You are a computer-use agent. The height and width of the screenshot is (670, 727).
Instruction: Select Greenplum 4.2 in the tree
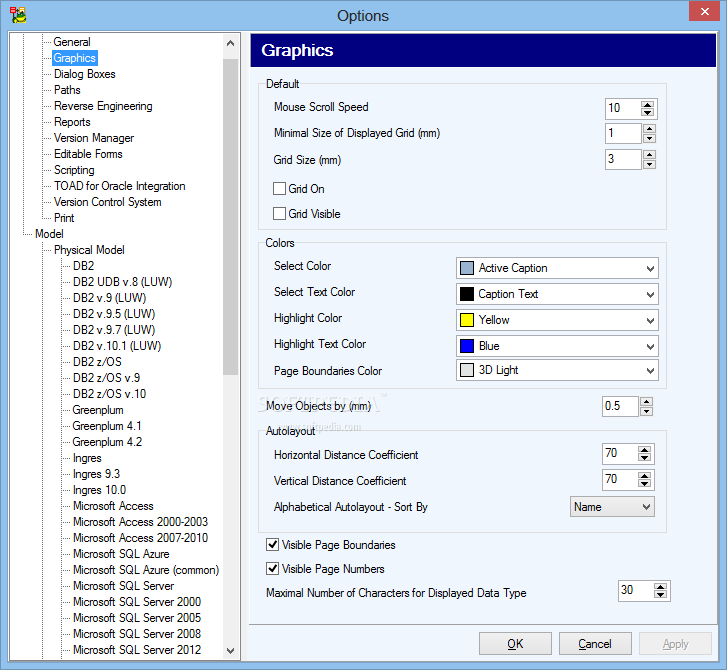tap(107, 442)
